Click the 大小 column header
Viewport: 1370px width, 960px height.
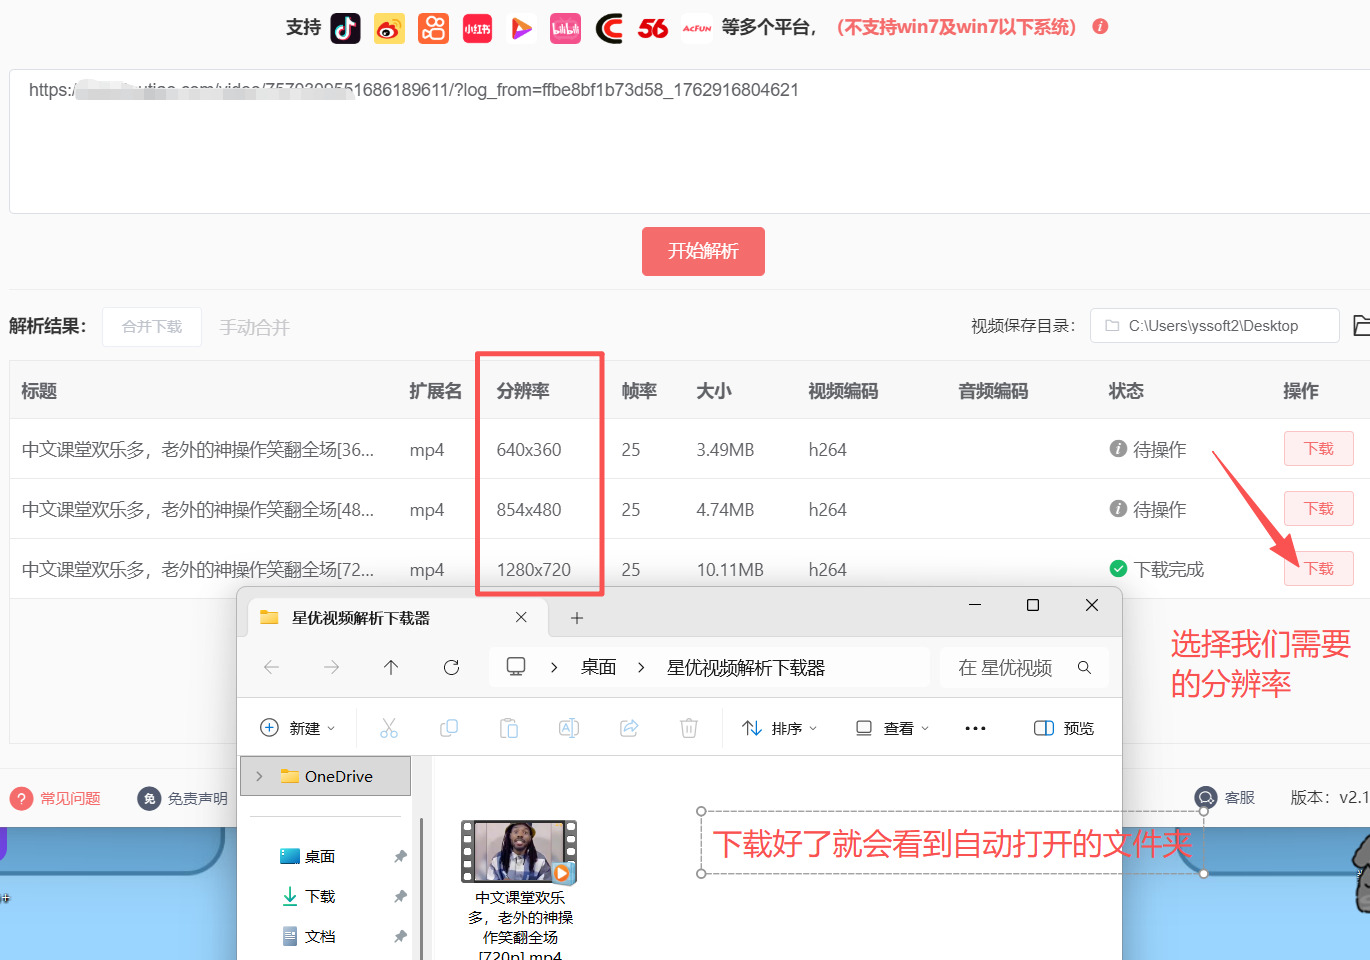coord(714,391)
